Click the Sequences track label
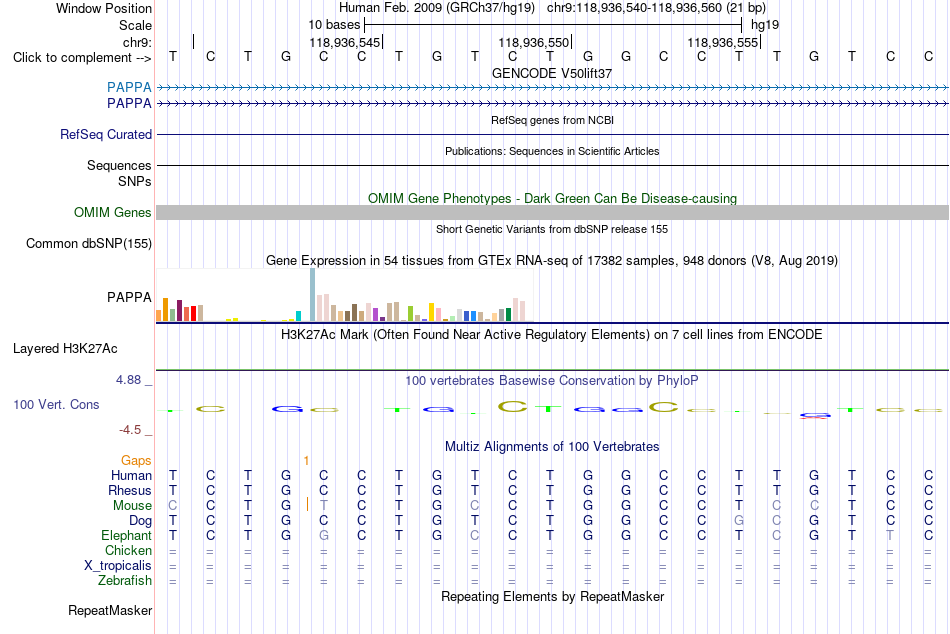The width and height of the screenshot is (950, 634). (x=119, y=165)
